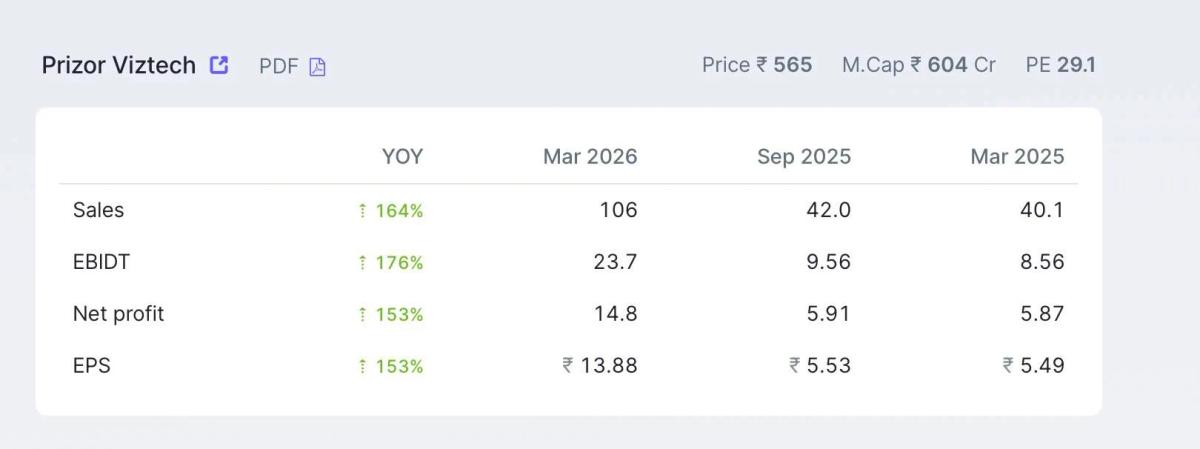
Task: Click the Sales row label
Action: [x=98, y=210]
